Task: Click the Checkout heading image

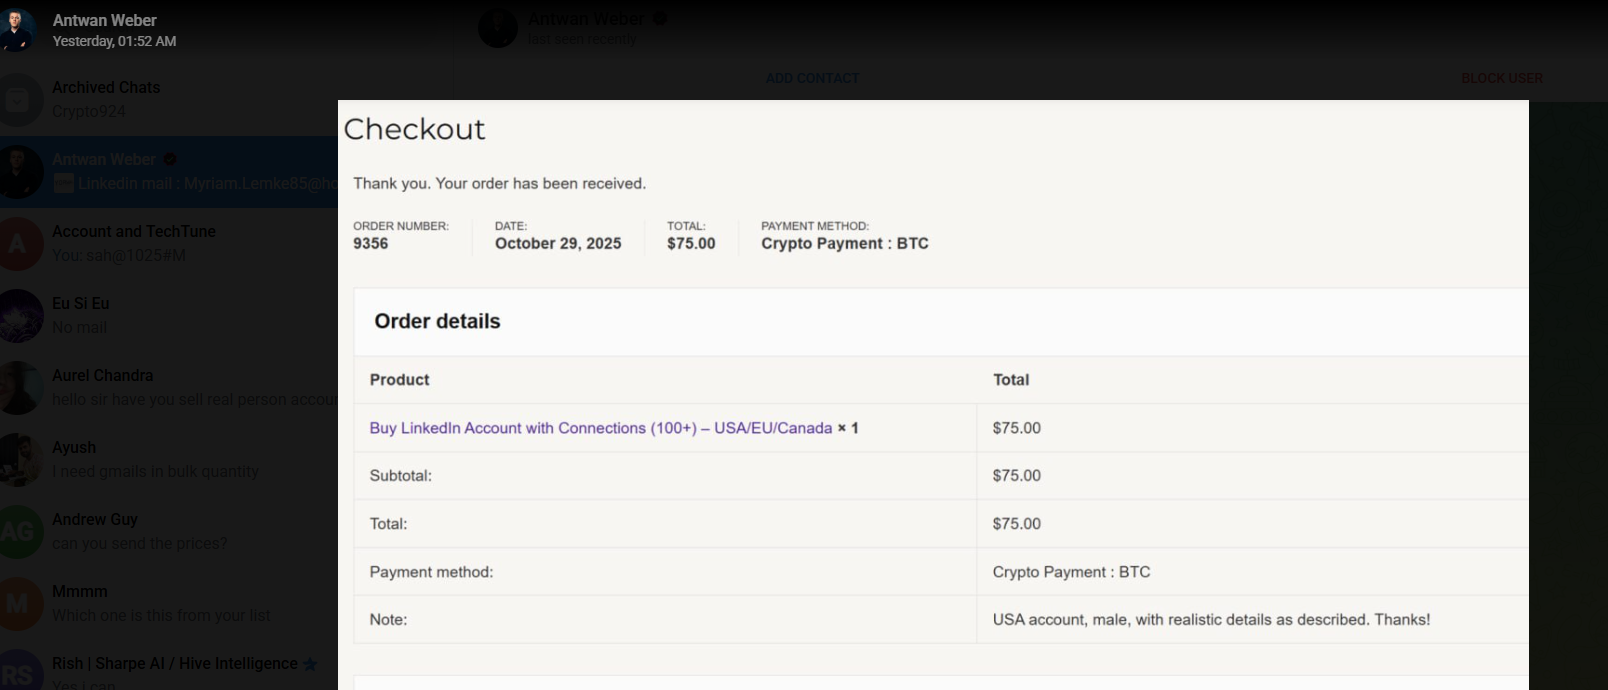Action: [x=414, y=130]
